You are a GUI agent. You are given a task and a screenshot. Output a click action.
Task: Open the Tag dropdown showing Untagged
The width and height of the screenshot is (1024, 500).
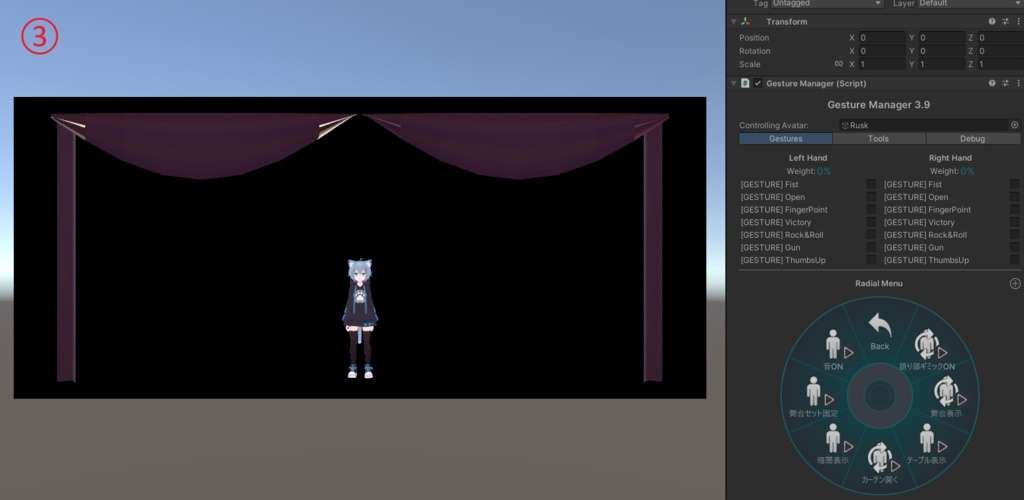coord(827,3)
